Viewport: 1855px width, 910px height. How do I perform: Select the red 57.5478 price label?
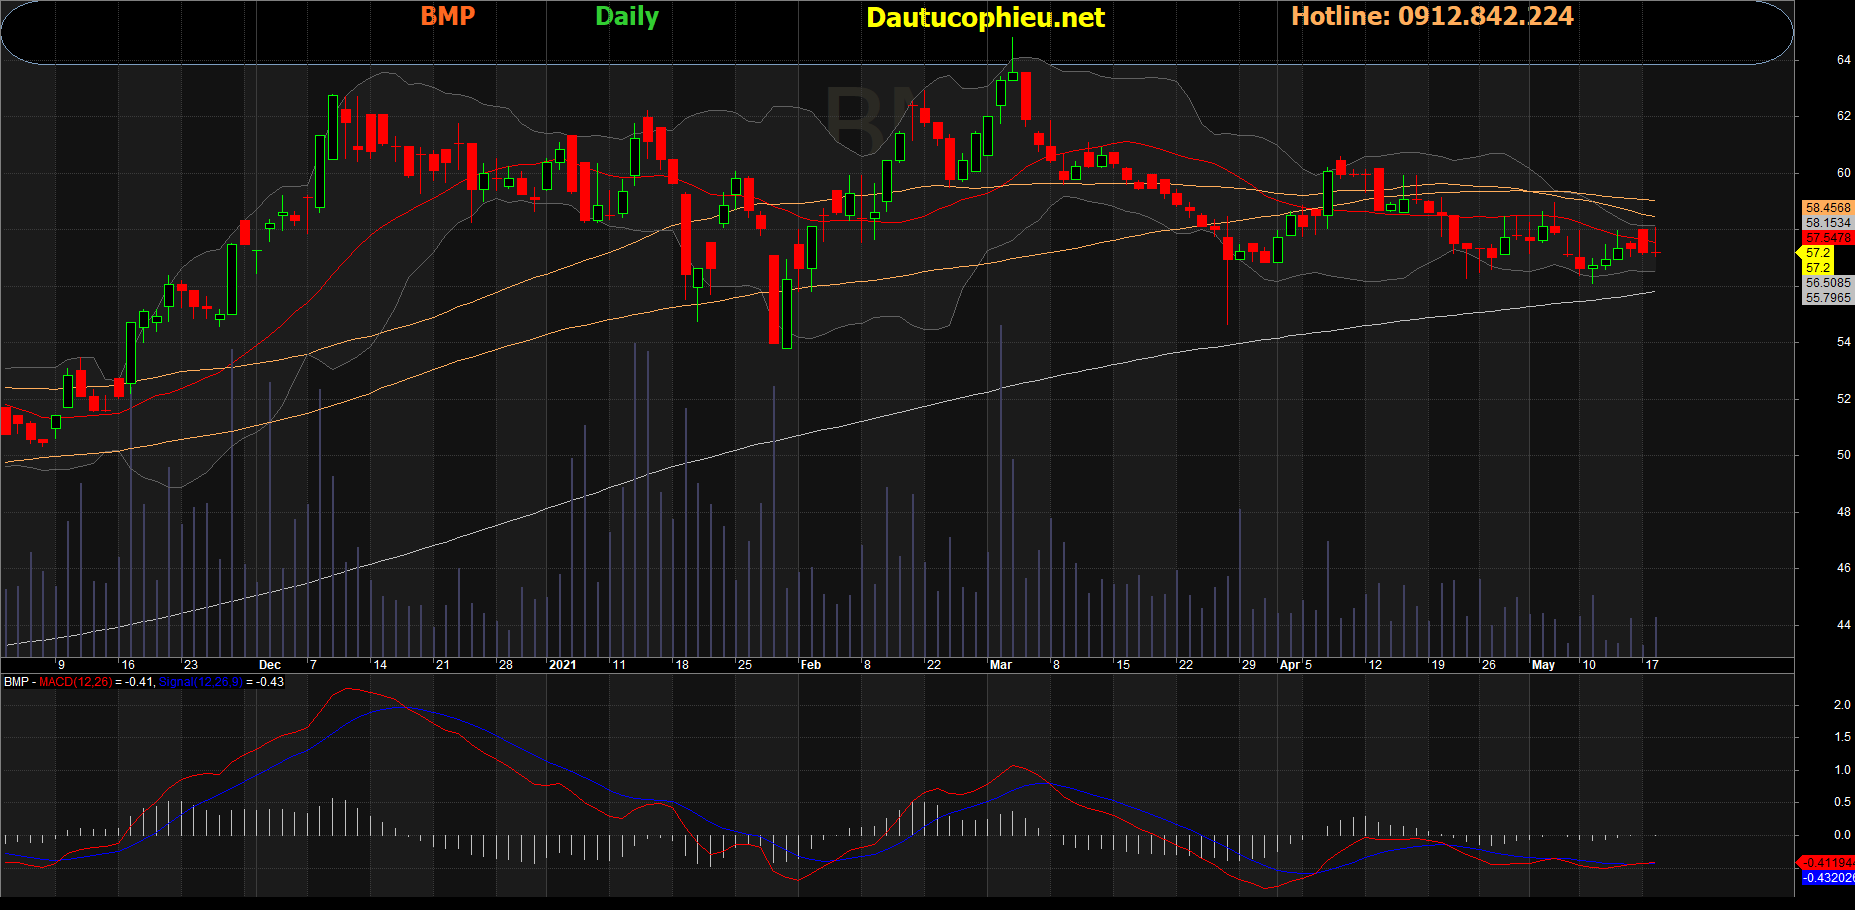click(1828, 238)
